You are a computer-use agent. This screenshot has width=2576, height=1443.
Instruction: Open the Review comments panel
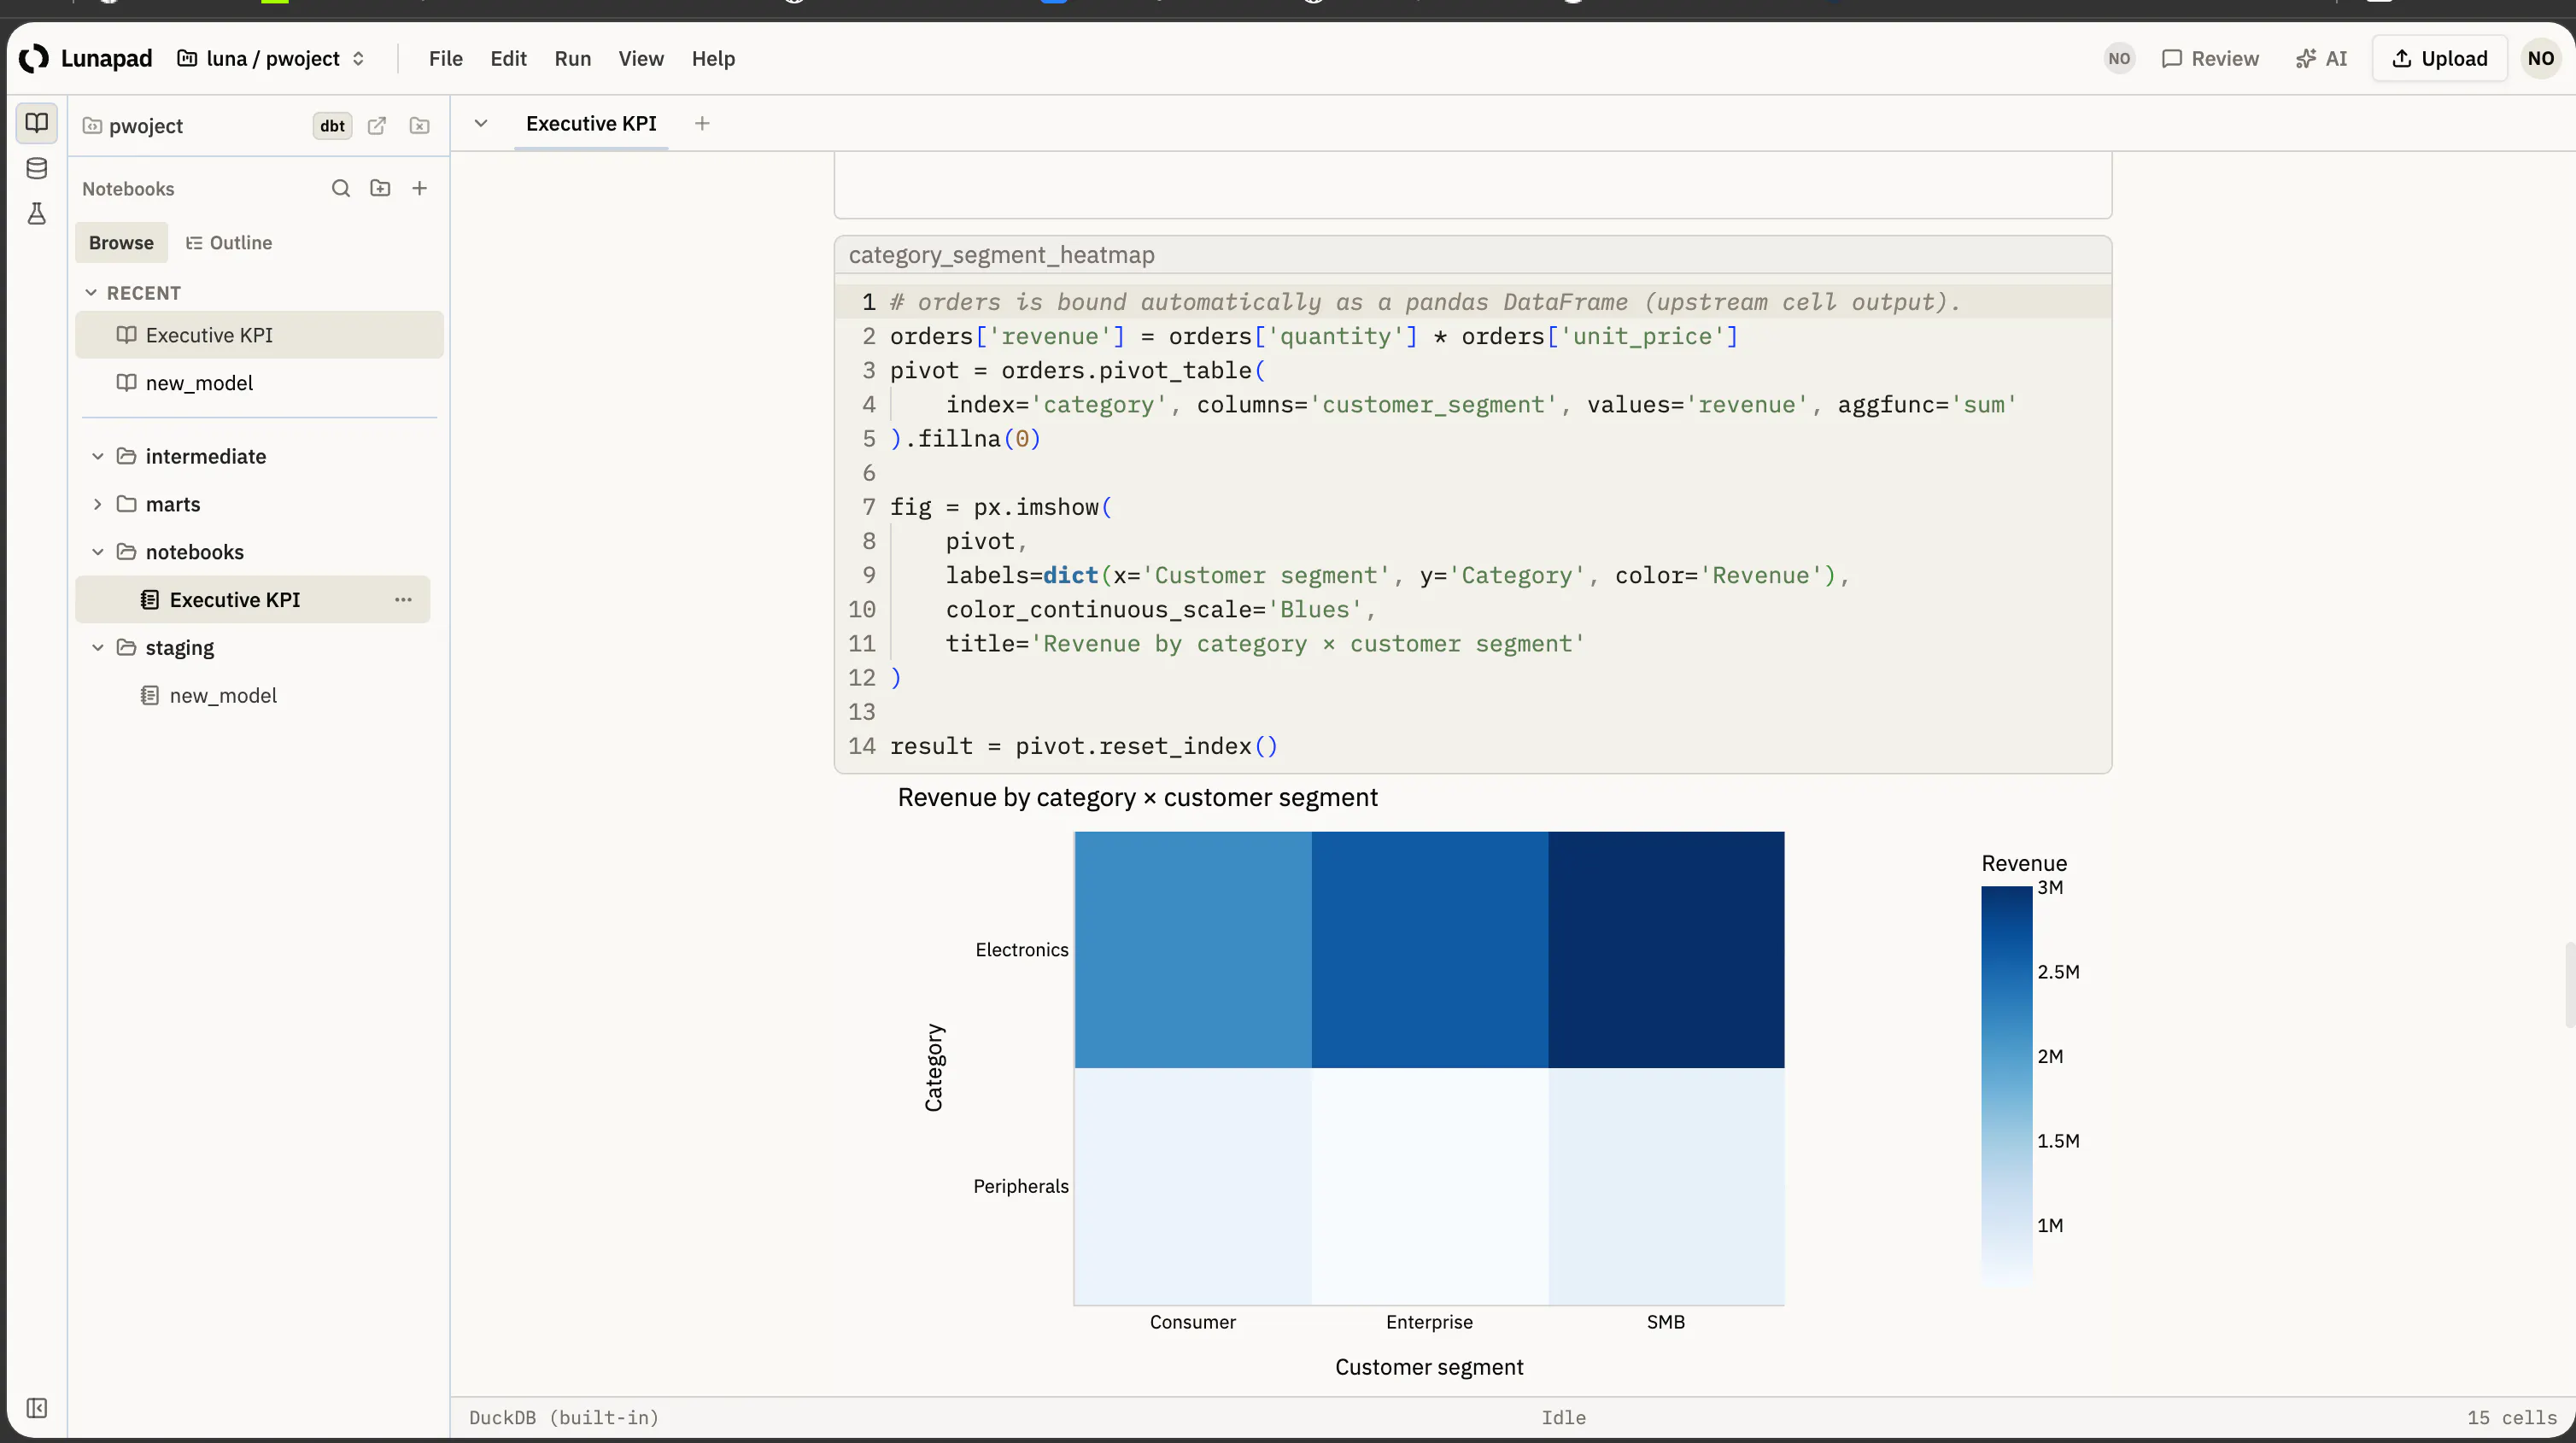pyautogui.click(x=2210, y=58)
